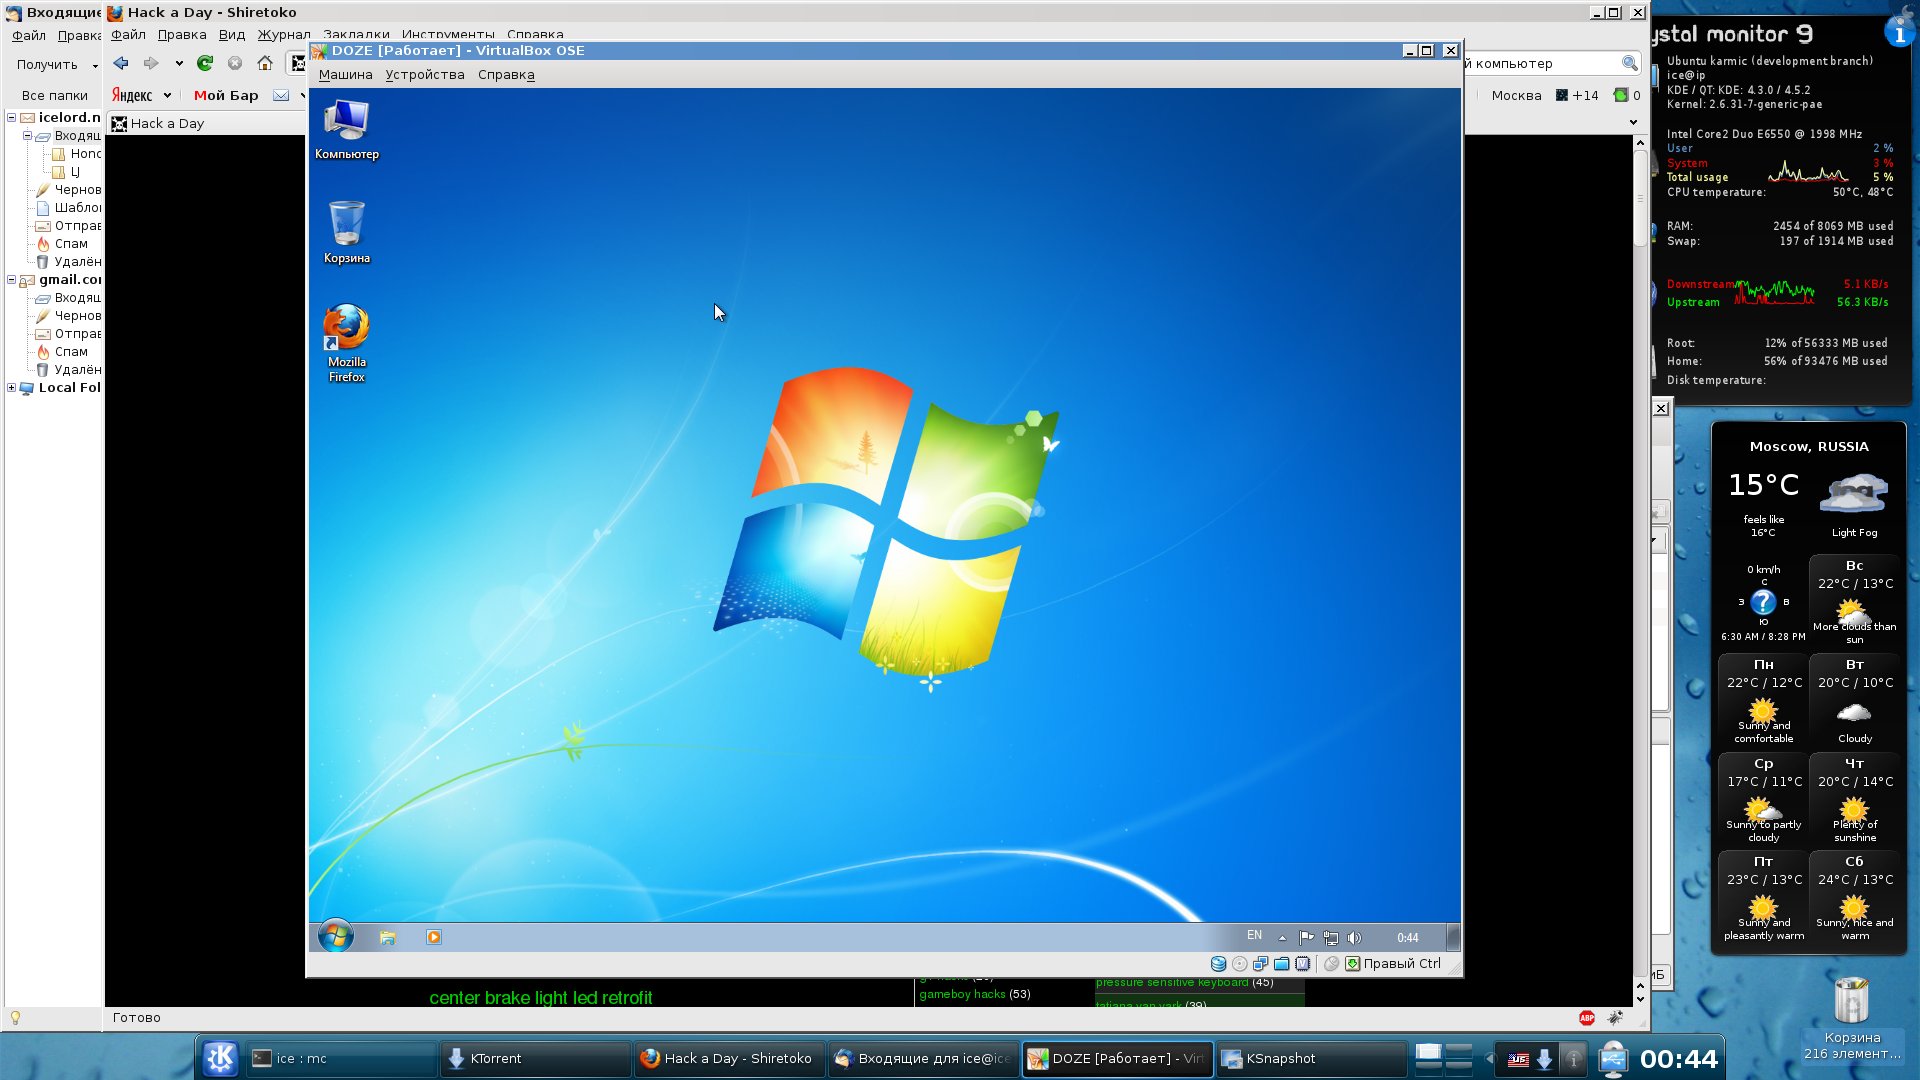Open the Windows 7 Start orb
1920x1080 pixels.
336,937
